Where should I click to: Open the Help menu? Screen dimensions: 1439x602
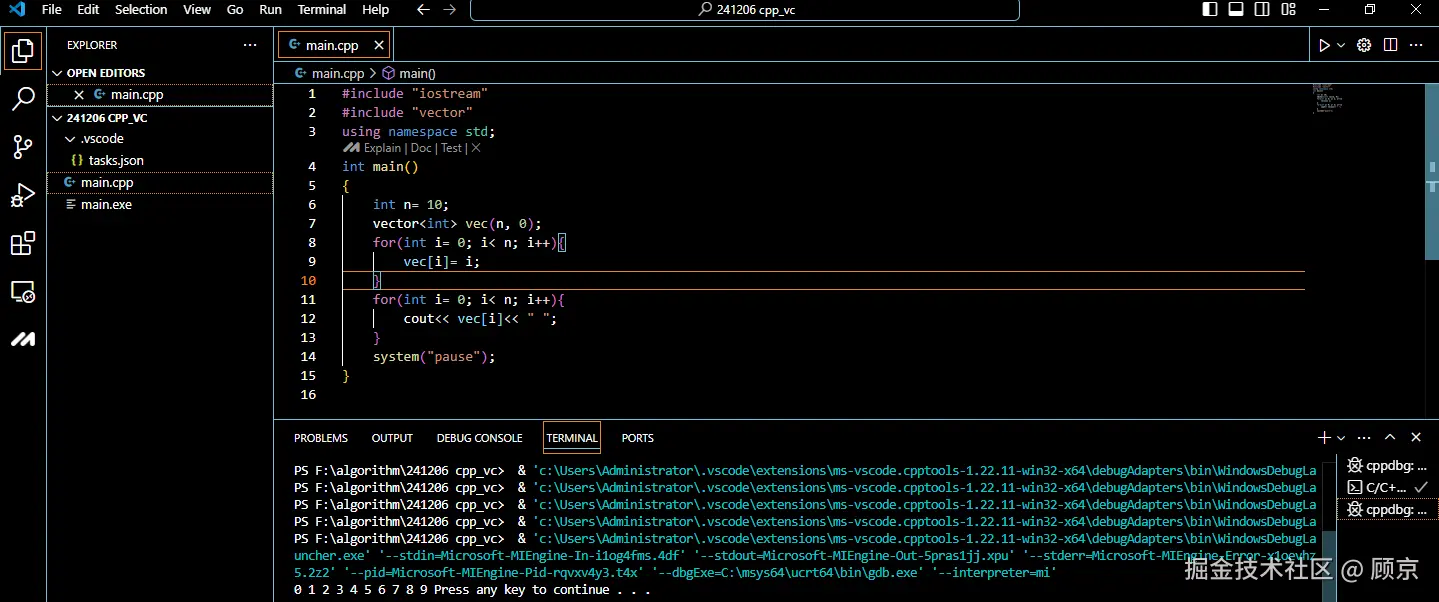point(376,10)
